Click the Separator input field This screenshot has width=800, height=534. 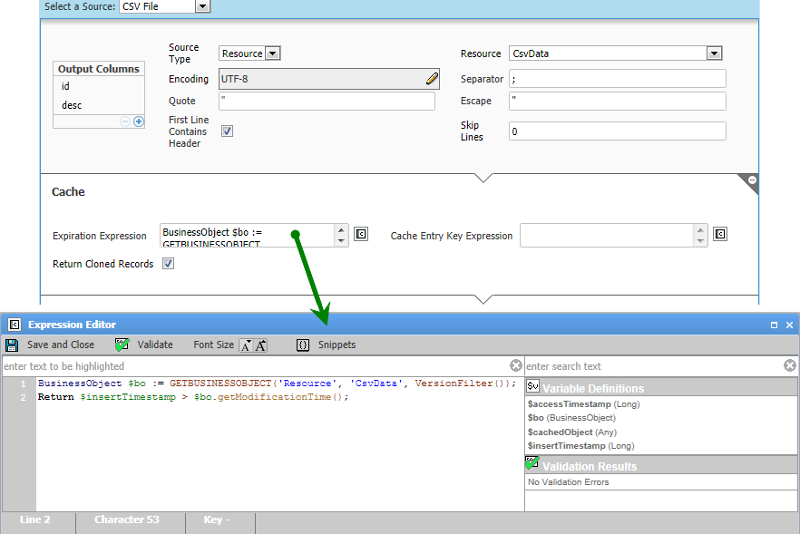coord(617,79)
